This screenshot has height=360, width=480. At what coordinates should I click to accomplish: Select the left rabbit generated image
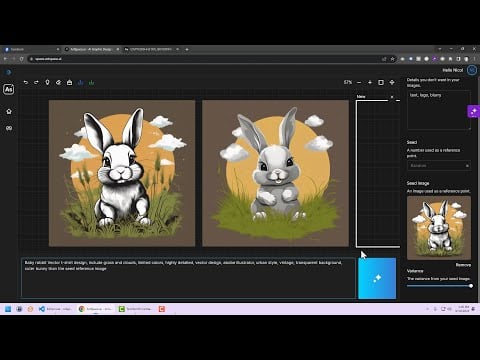click(122, 173)
